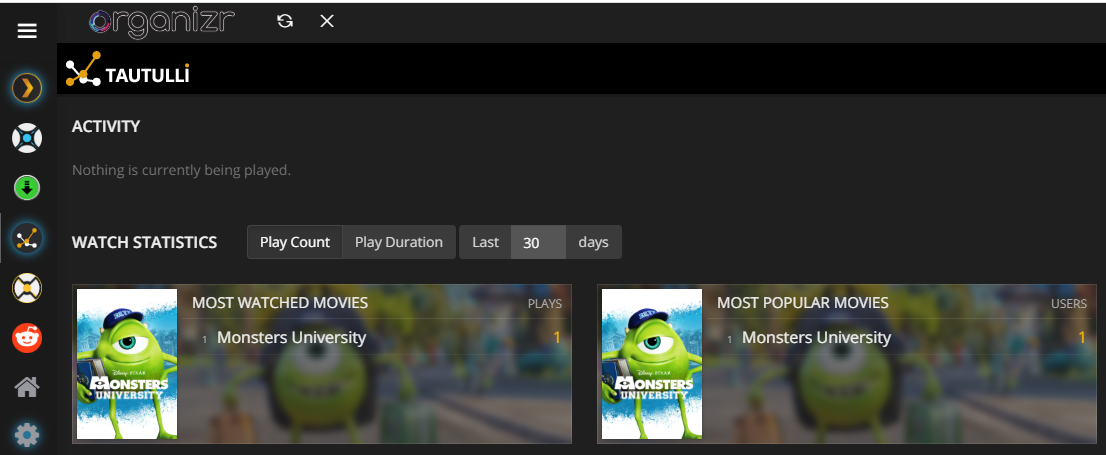Screen dimensions: 1106x455
Task: Close the current tab with X icon
Action: click(x=327, y=21)
